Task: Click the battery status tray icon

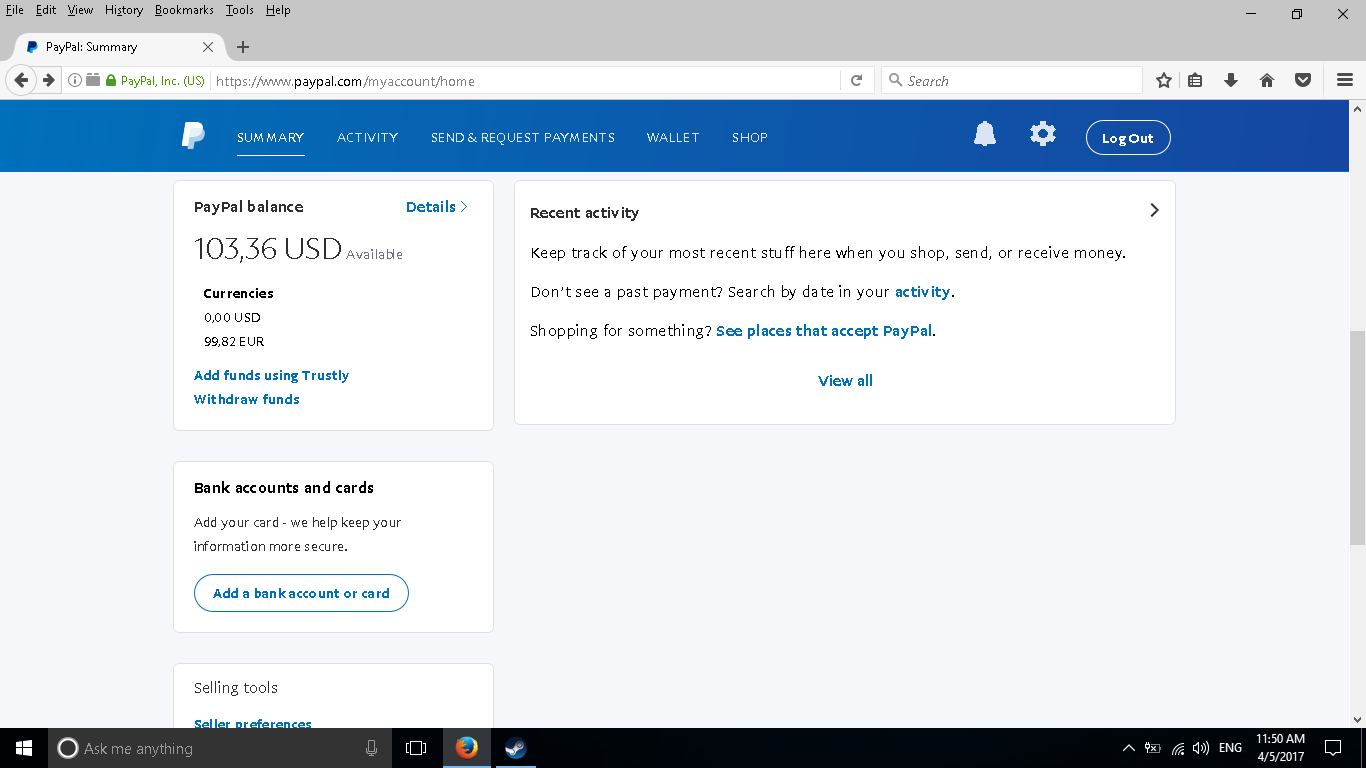Action: [x=1153, y=748]
